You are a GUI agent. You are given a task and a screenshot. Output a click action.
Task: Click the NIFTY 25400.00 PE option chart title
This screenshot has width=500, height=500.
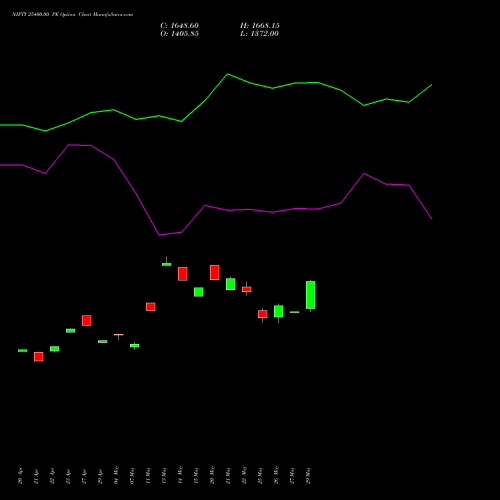point(72,14)
